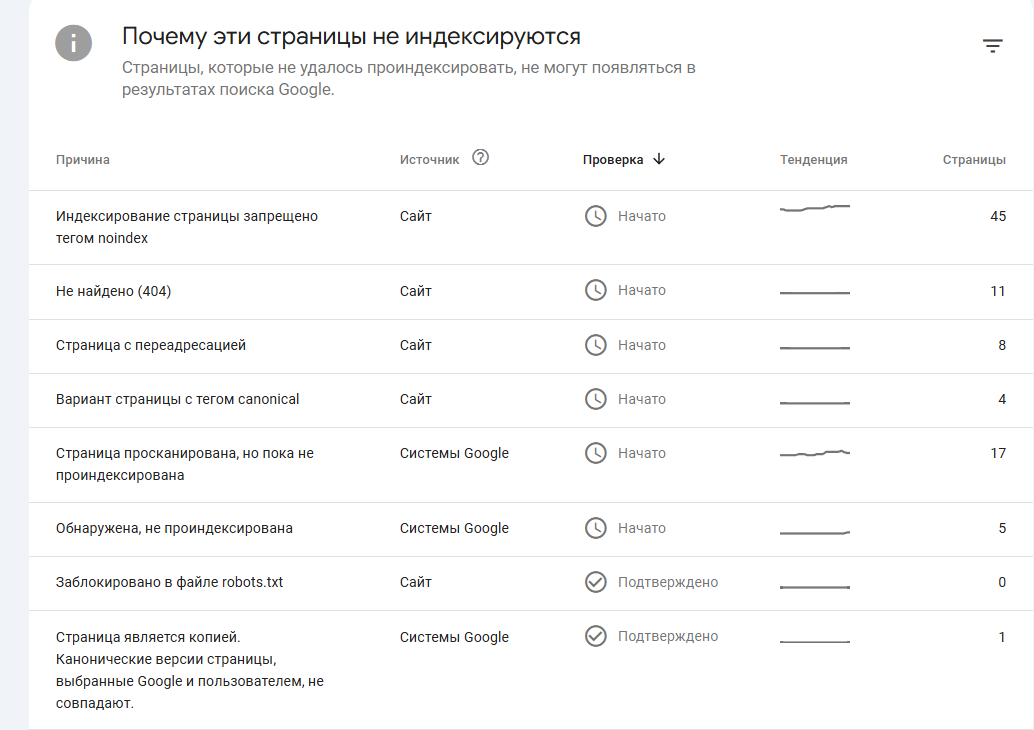Open the filter rows icon
1034x730 pixels.
click(992, 46)
